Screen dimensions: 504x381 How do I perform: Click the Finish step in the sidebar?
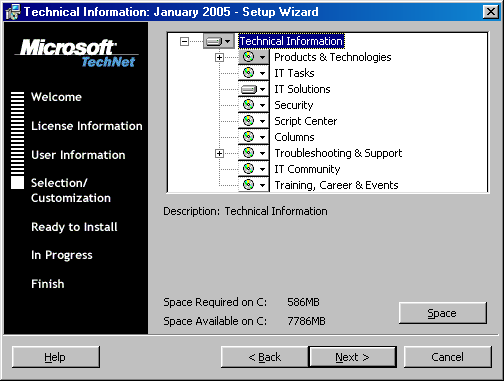(x=48, y=284)
